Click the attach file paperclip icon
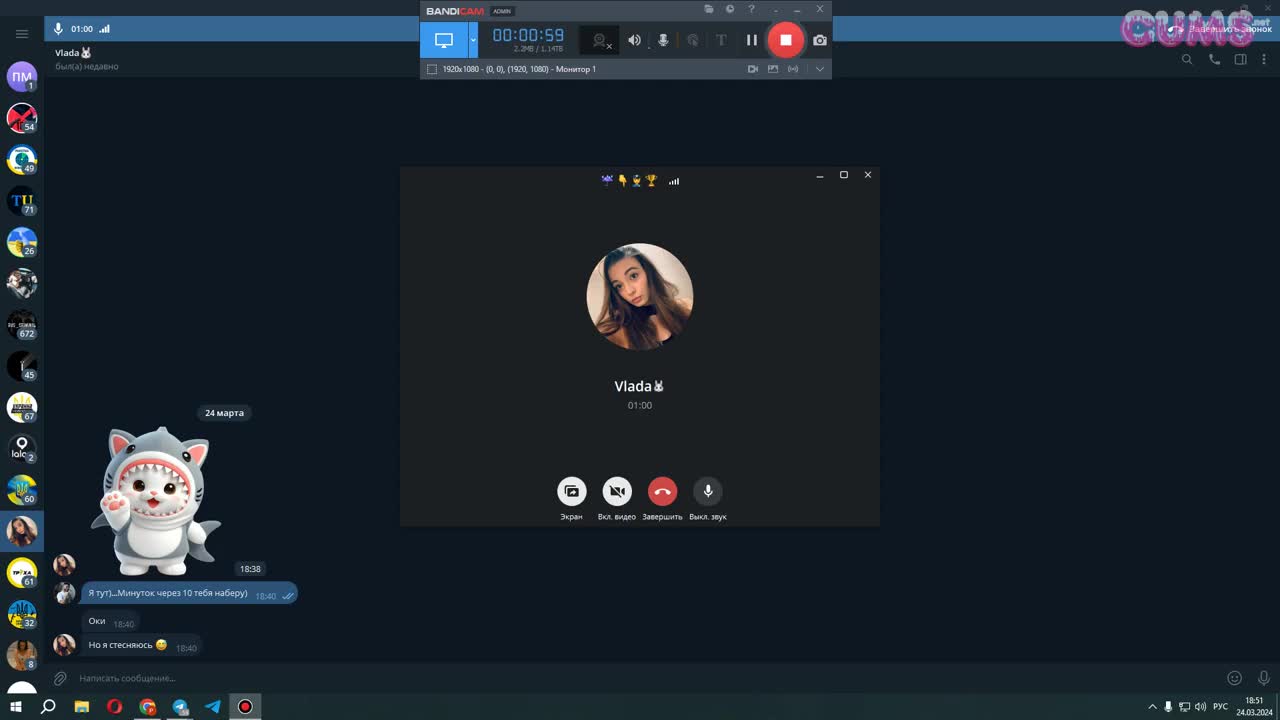The height and width of the screenshot is (720, 1280). [x=60, y=678]
